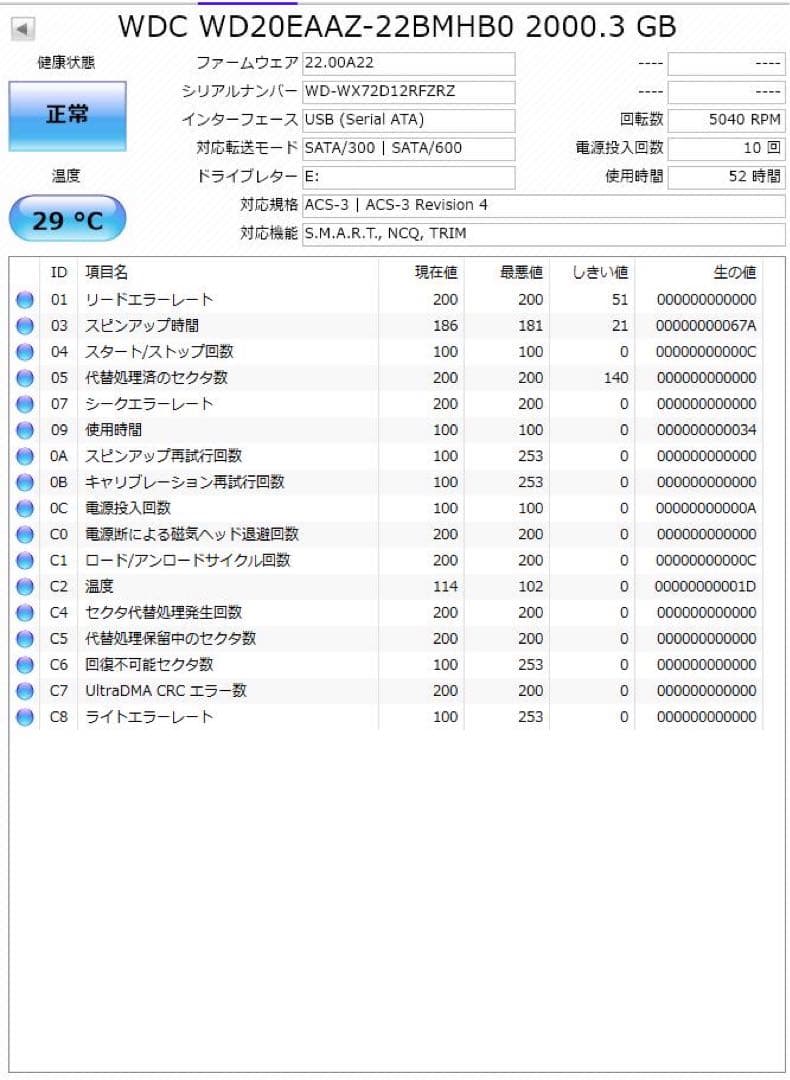Click status orb for UltraDMA CRC エラー数 row

[25, 691]
